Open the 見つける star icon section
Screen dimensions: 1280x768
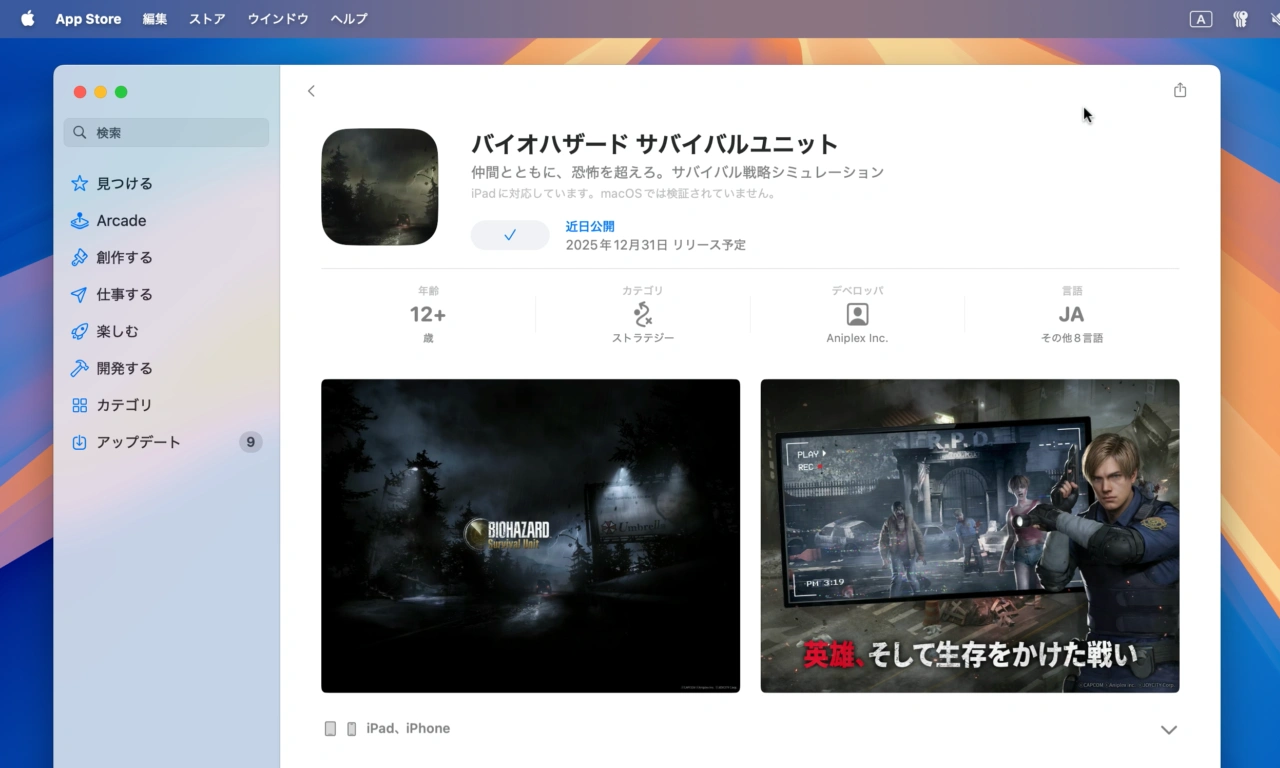tap(80, 184)
